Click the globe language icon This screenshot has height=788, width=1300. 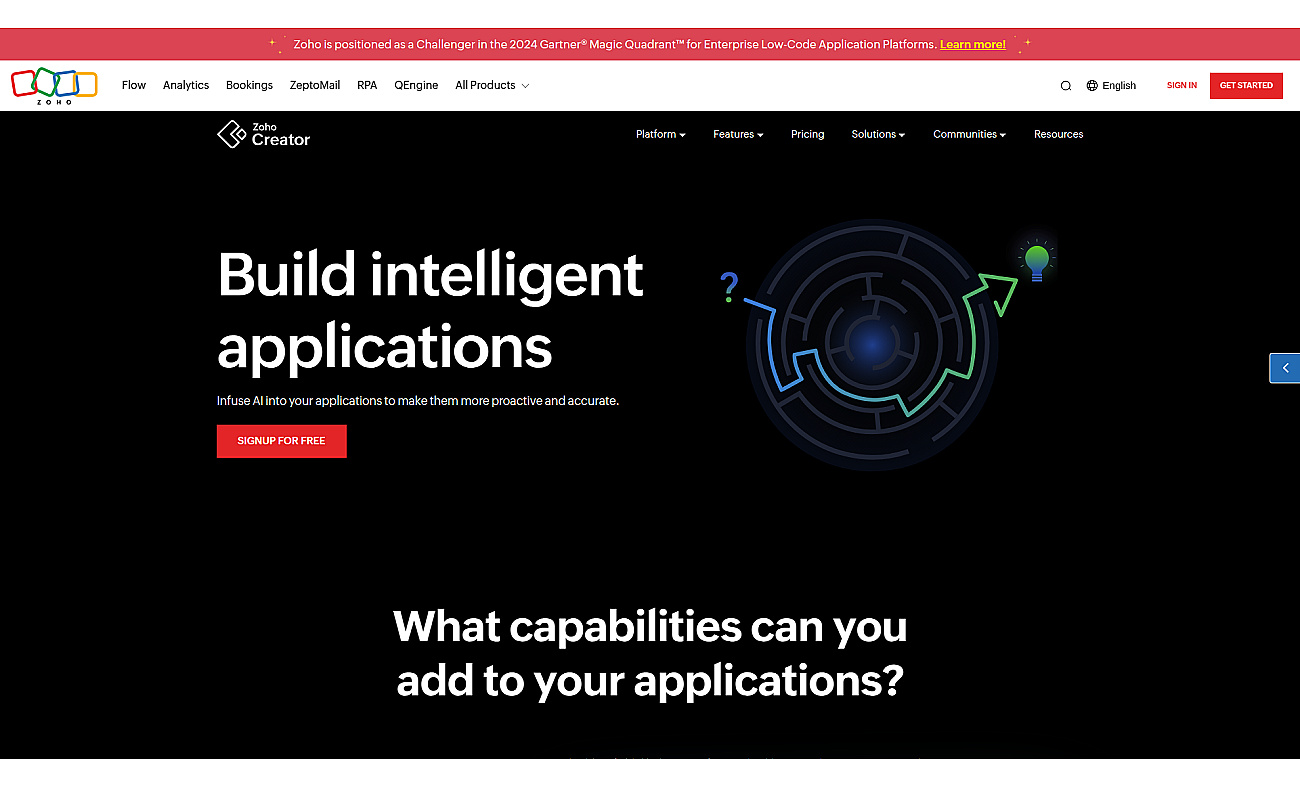(1092, 86)
